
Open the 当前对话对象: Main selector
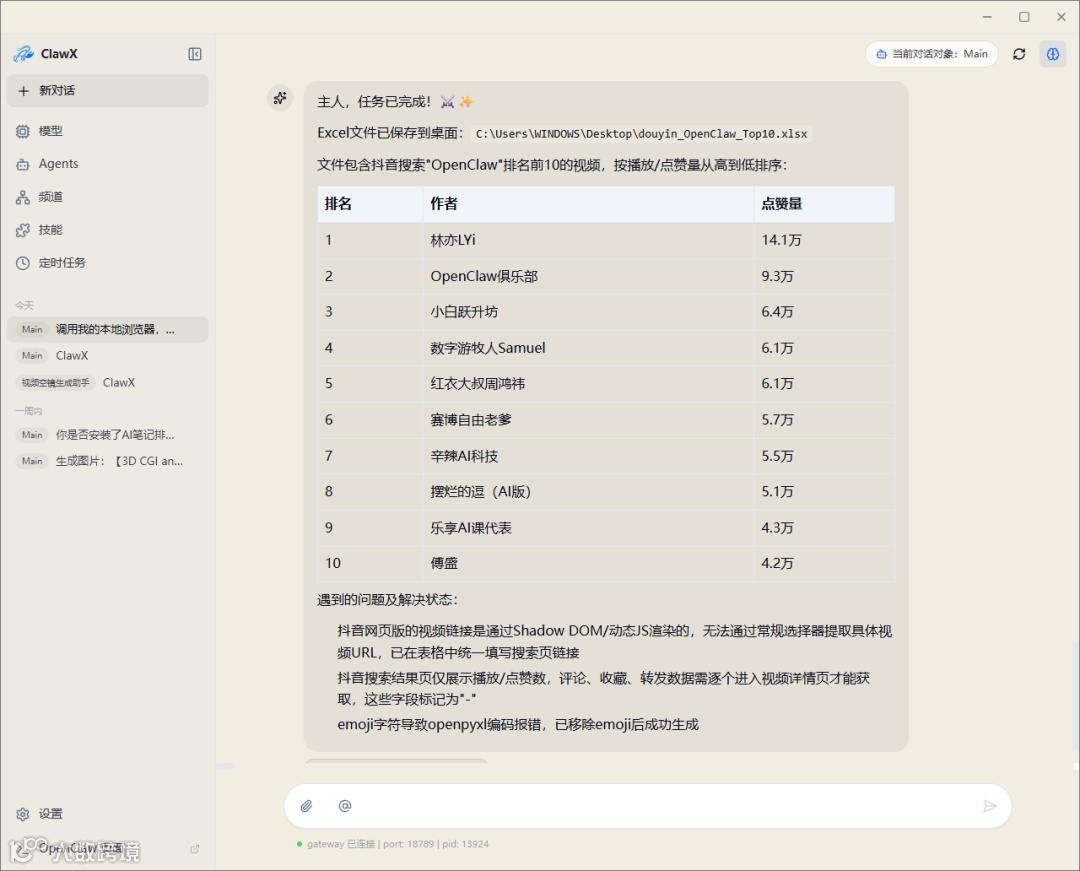(x=931, y=54)
